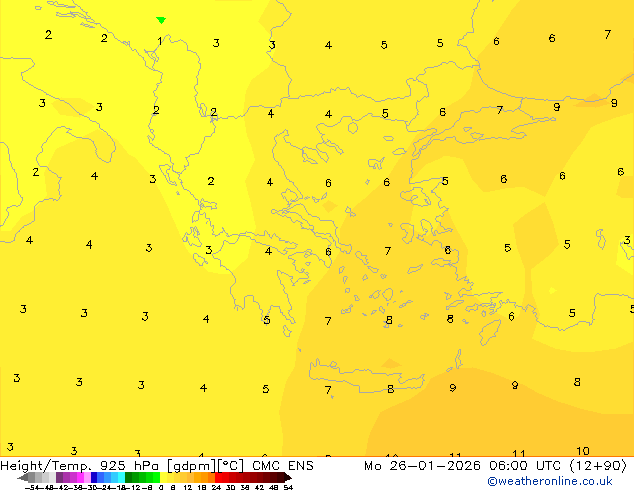The width and height of the screenshot is (634, 490).
Task: Click the gray left arrow of color scale
Action: tap(23, 478)
